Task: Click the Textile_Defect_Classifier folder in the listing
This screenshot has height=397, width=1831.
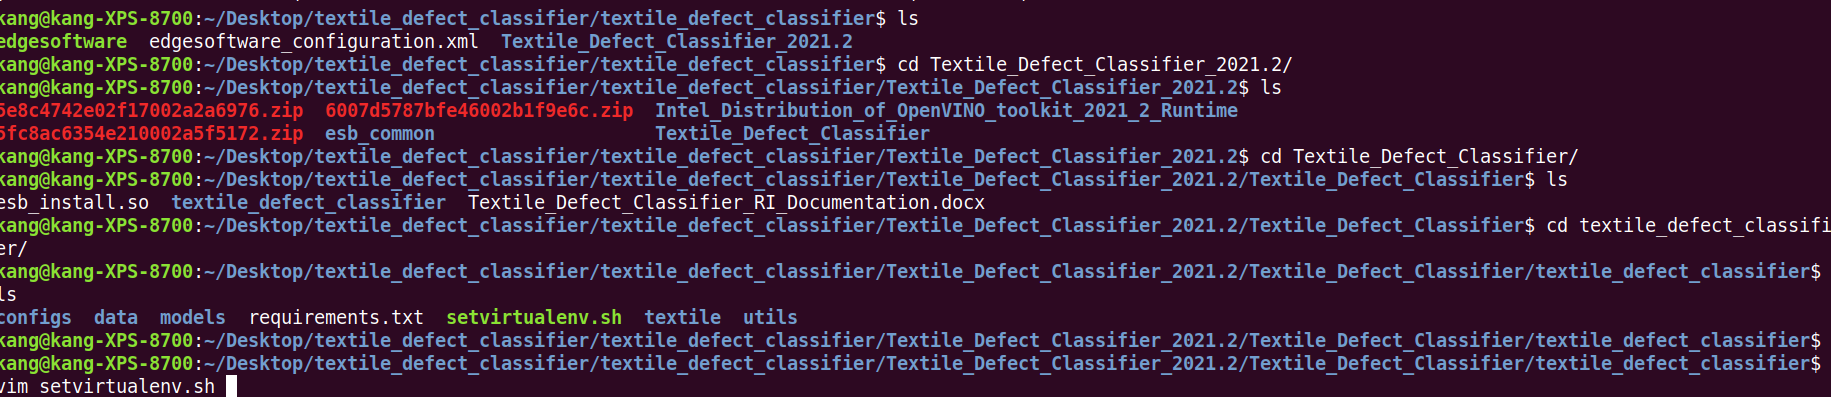Action: (x=792, y=134)
